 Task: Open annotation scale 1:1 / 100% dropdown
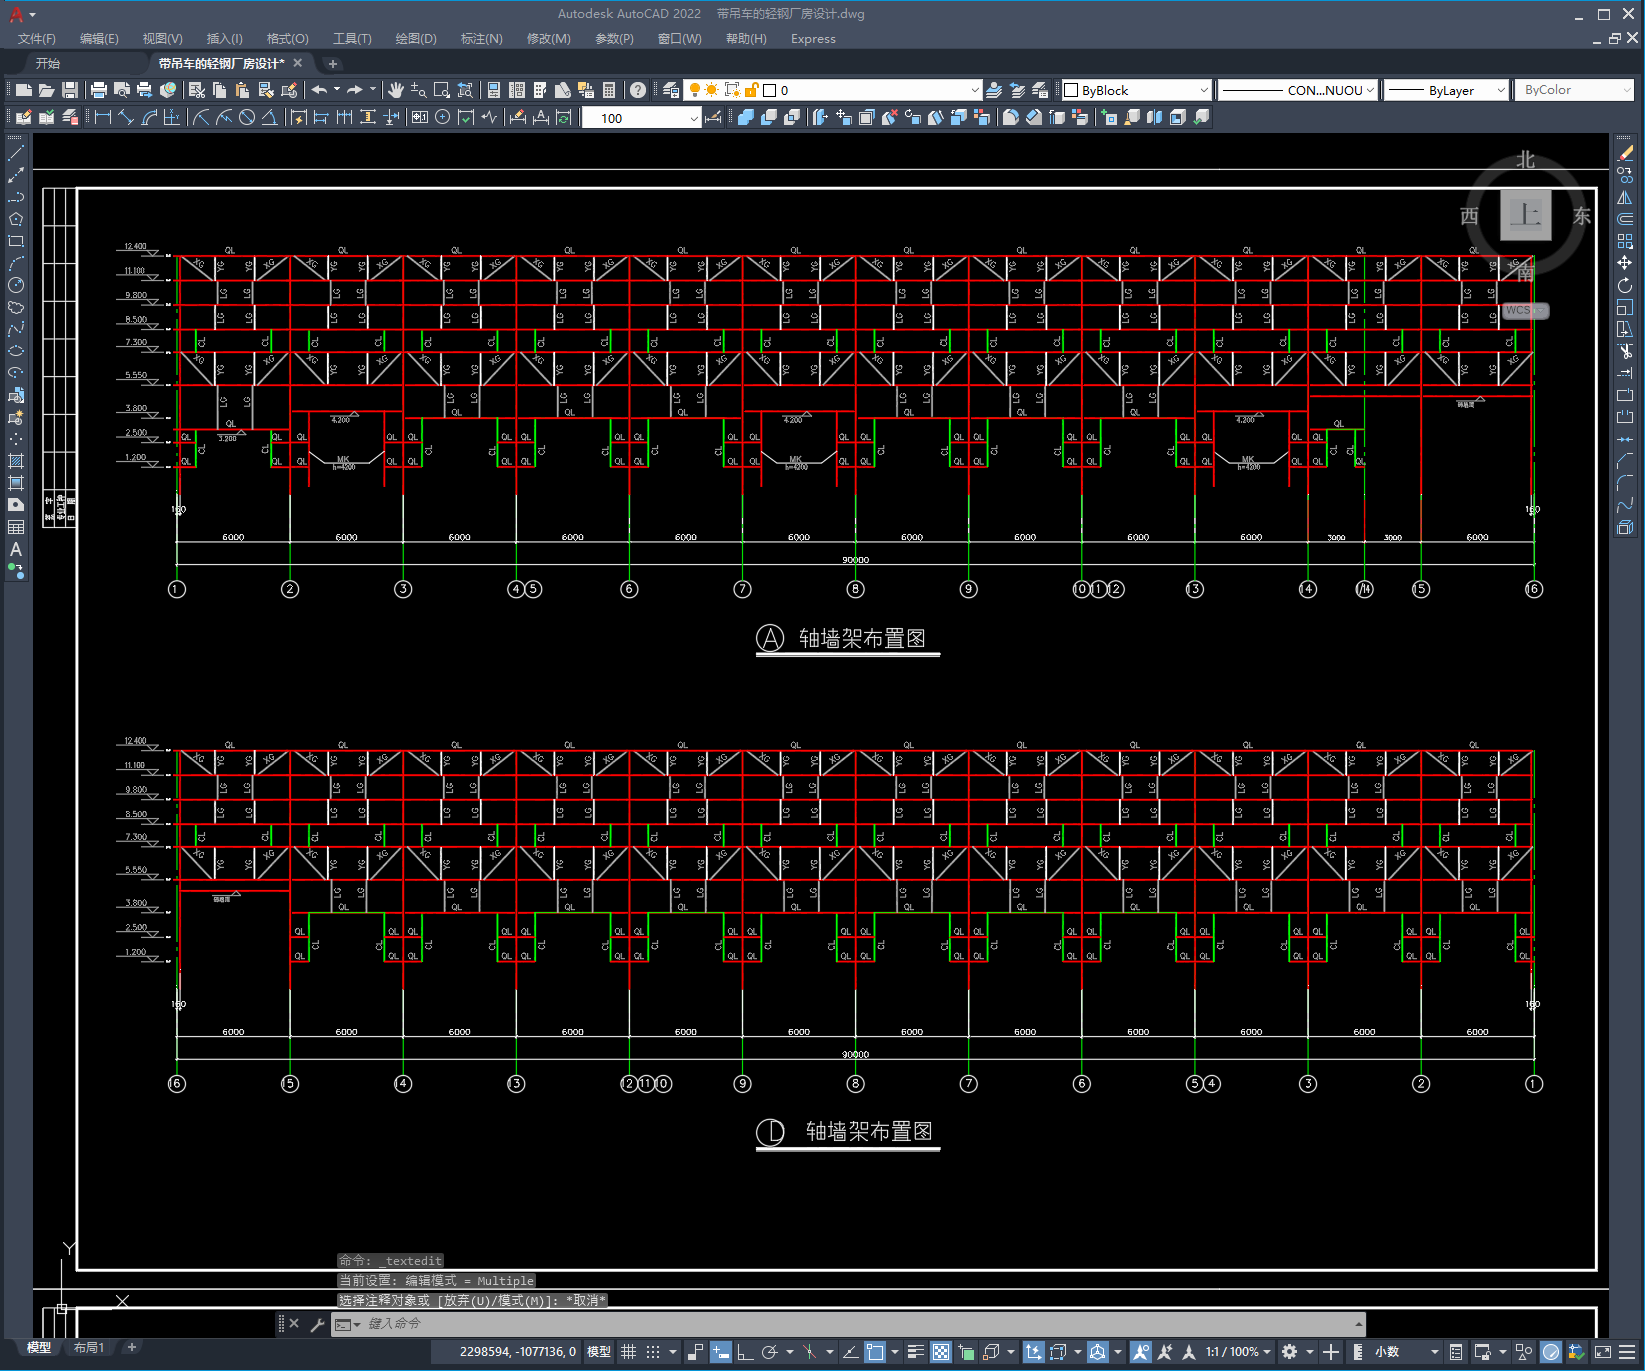(x=1238, y=1352)
